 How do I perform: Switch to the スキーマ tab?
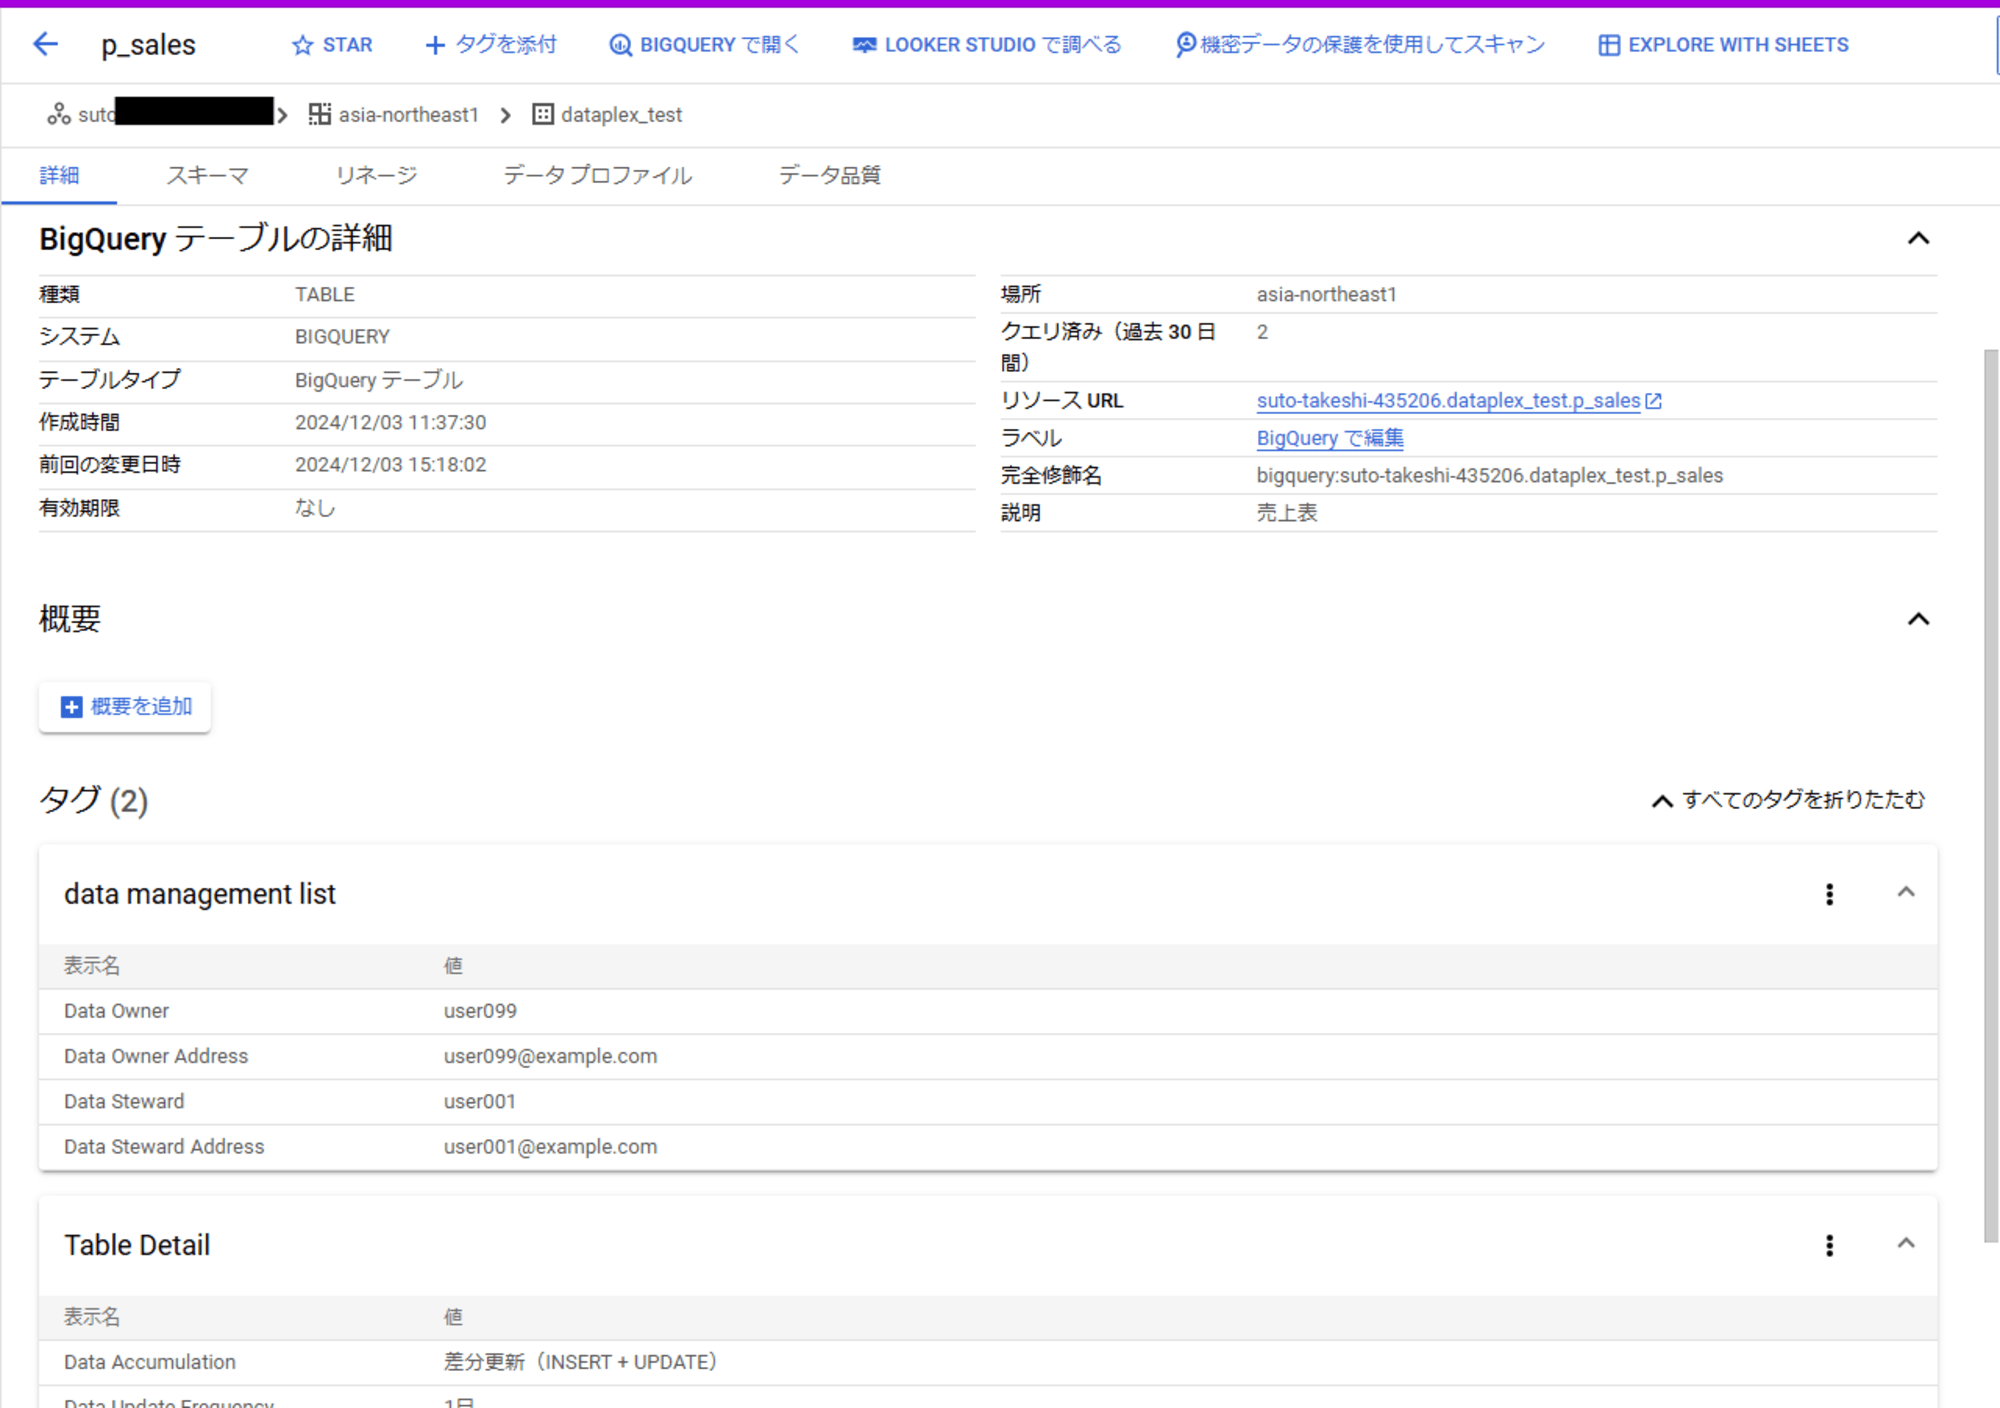207,176
